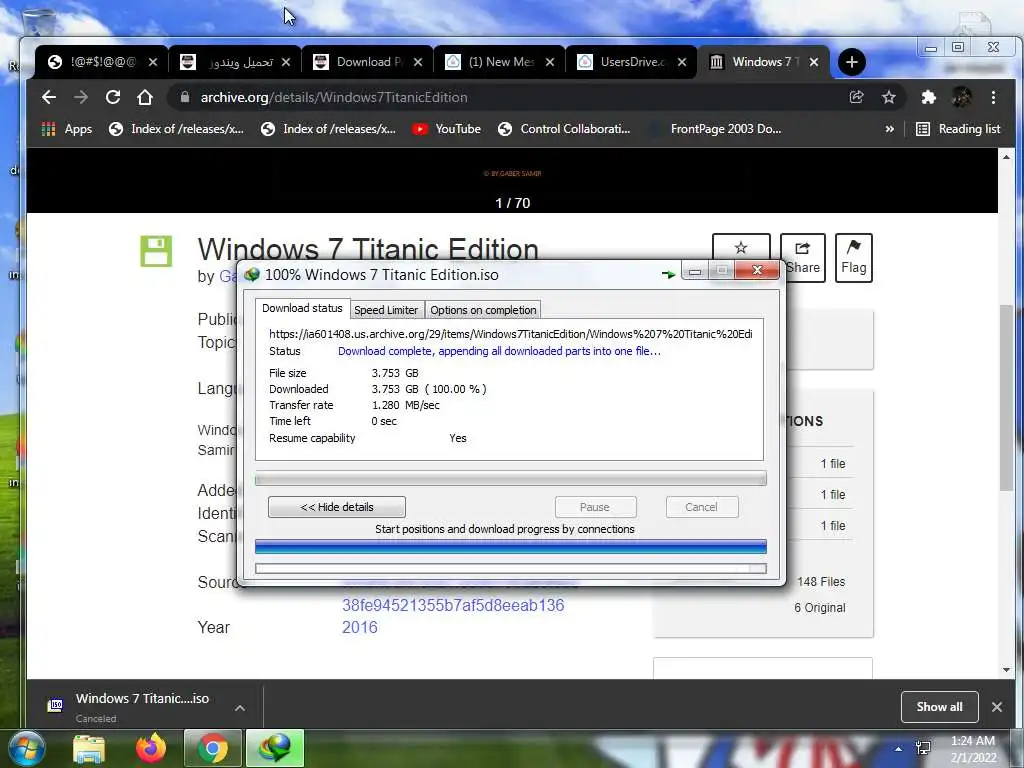1024x768 pixels.
Task: Open the Chrome profile avatar
Action: point(961,97)
